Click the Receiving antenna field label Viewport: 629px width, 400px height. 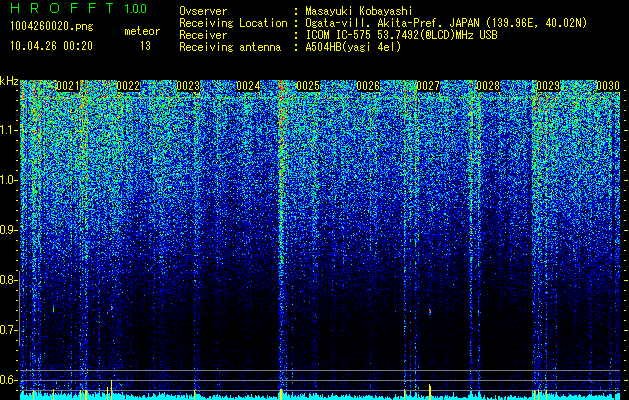pyautogui.click(x=230, y=47)
